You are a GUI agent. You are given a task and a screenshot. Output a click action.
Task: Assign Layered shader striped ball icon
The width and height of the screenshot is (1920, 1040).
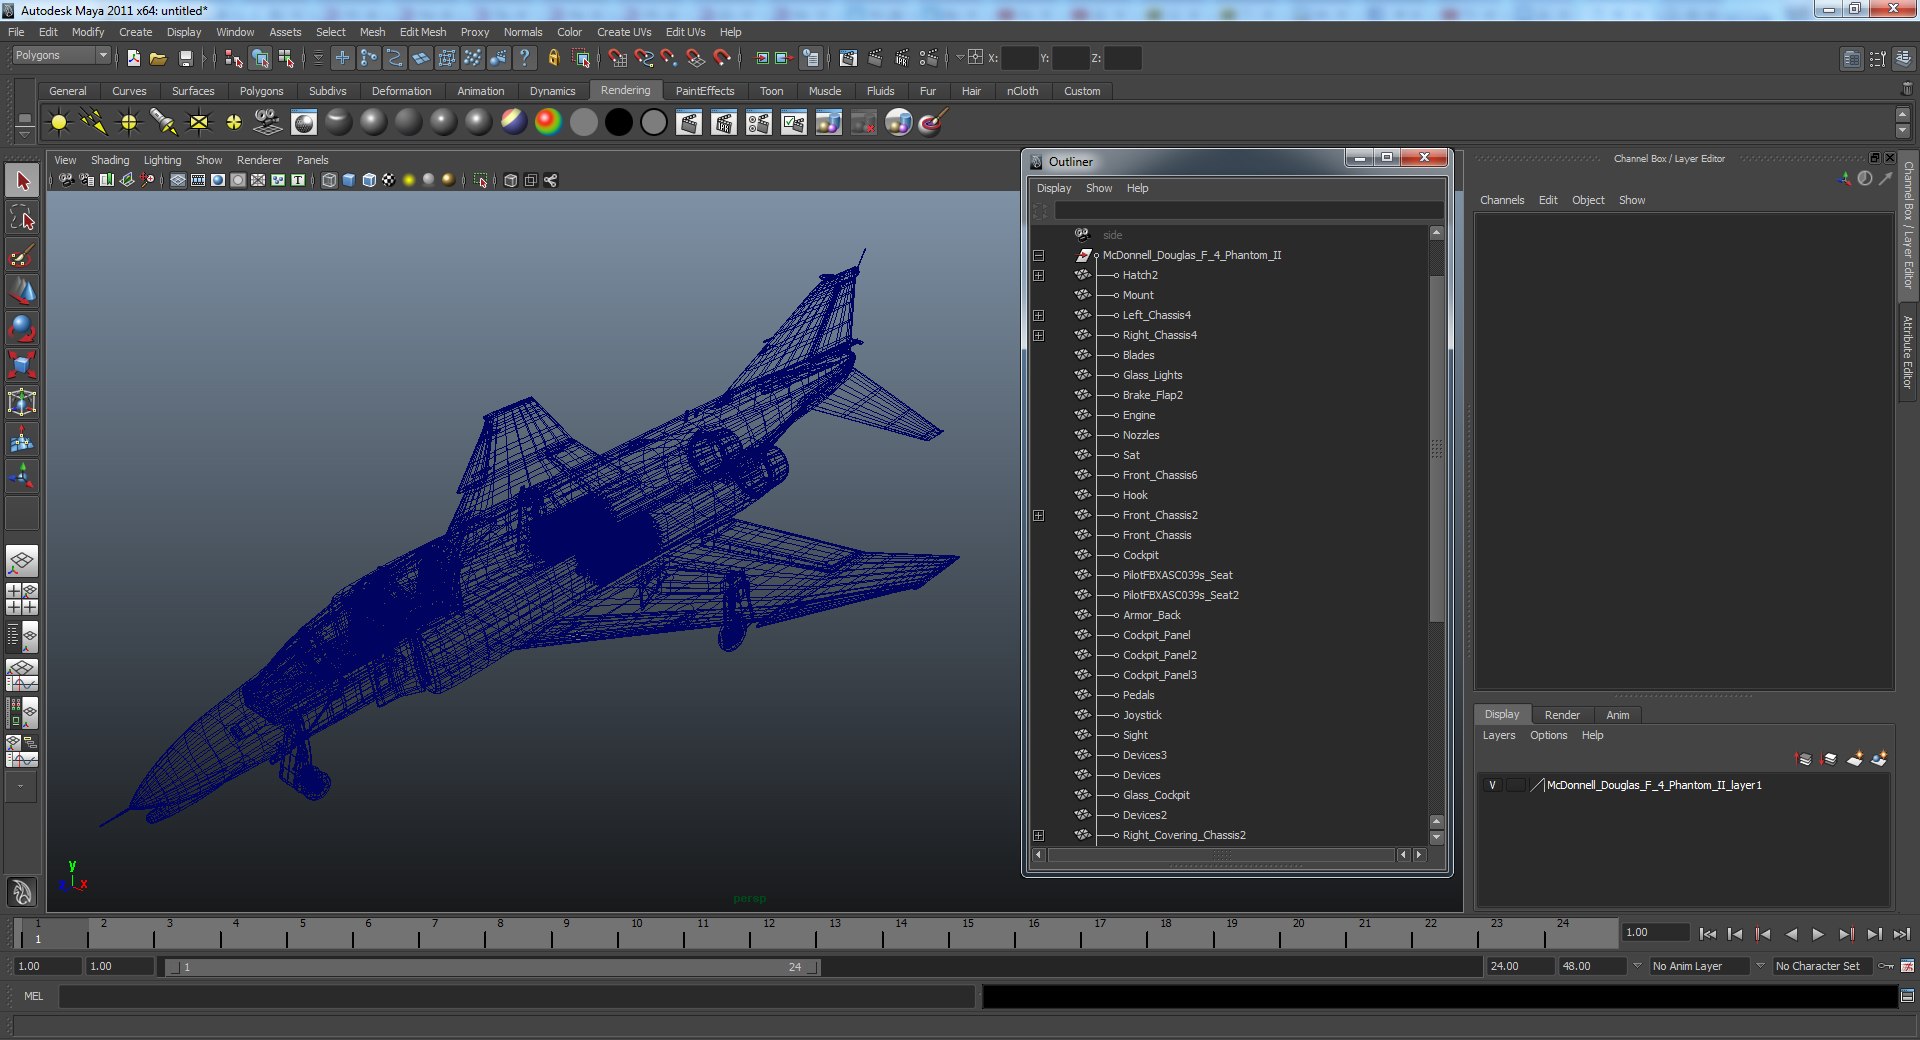tap(513, 123)
